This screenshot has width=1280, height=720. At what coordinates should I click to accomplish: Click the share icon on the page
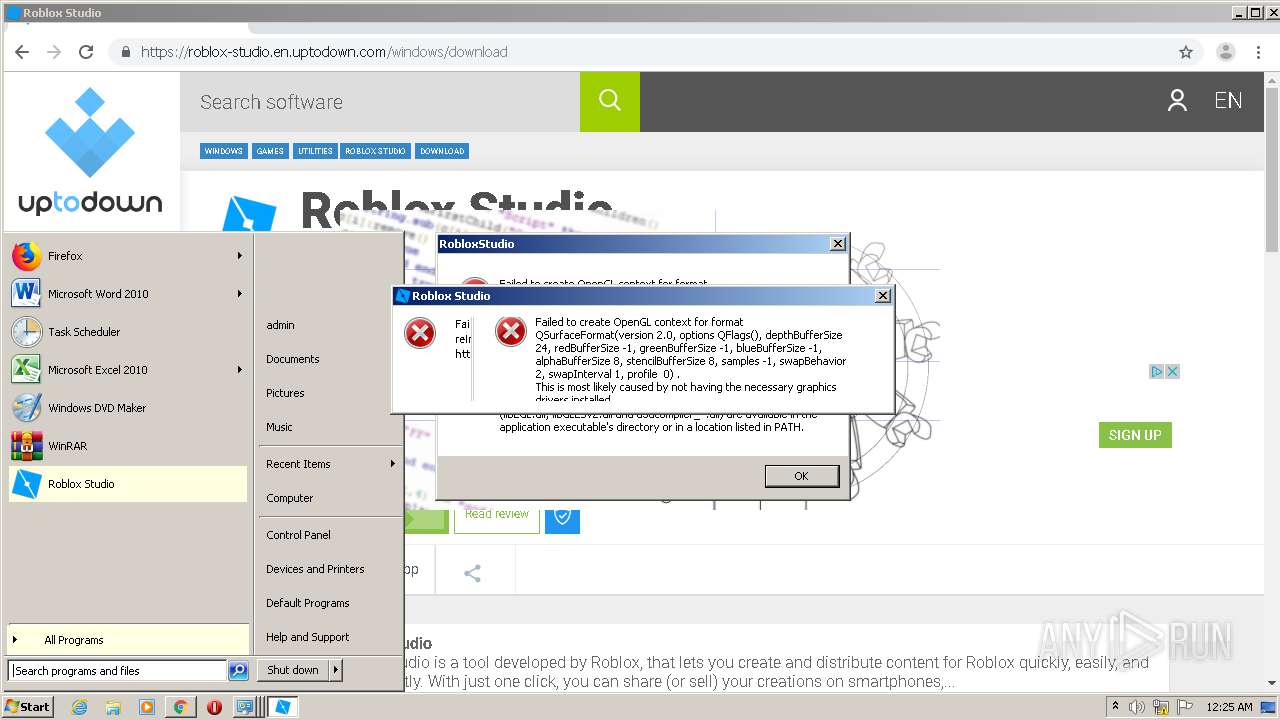(x=473, y=573)
